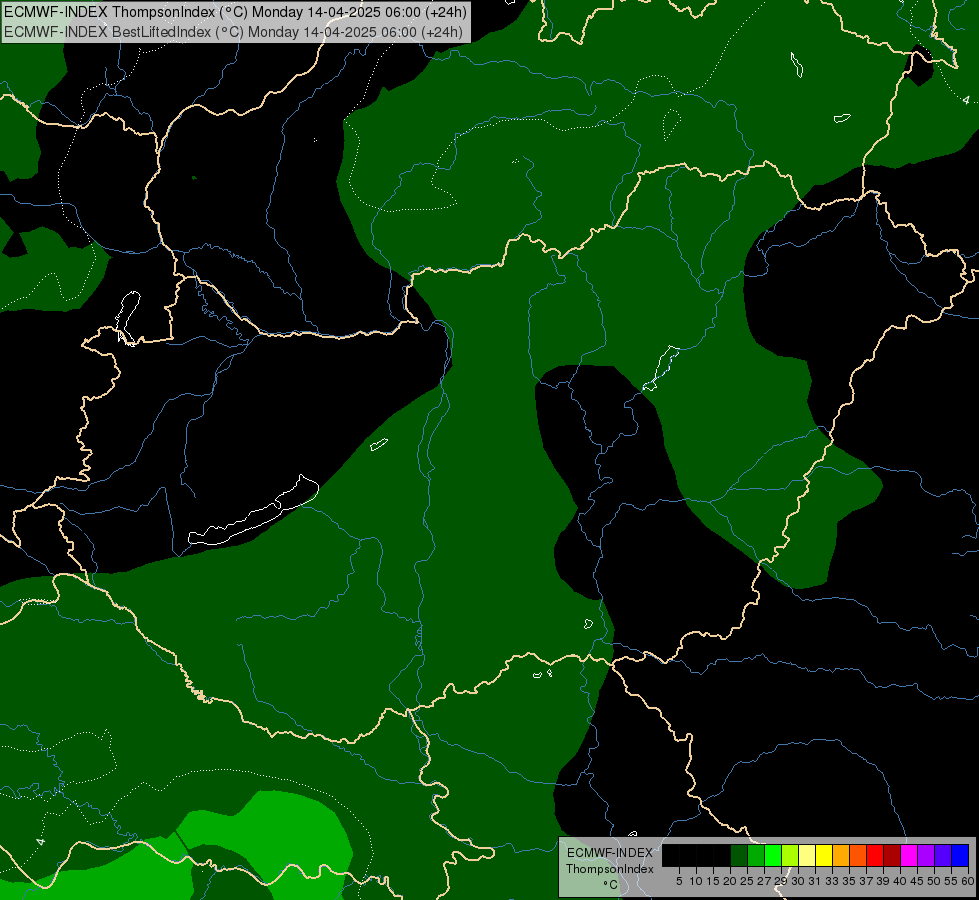Viewport: 979px width, 900px height.
Task: Click the contour label 4 near top-right edge
Action: coord(966,100)
